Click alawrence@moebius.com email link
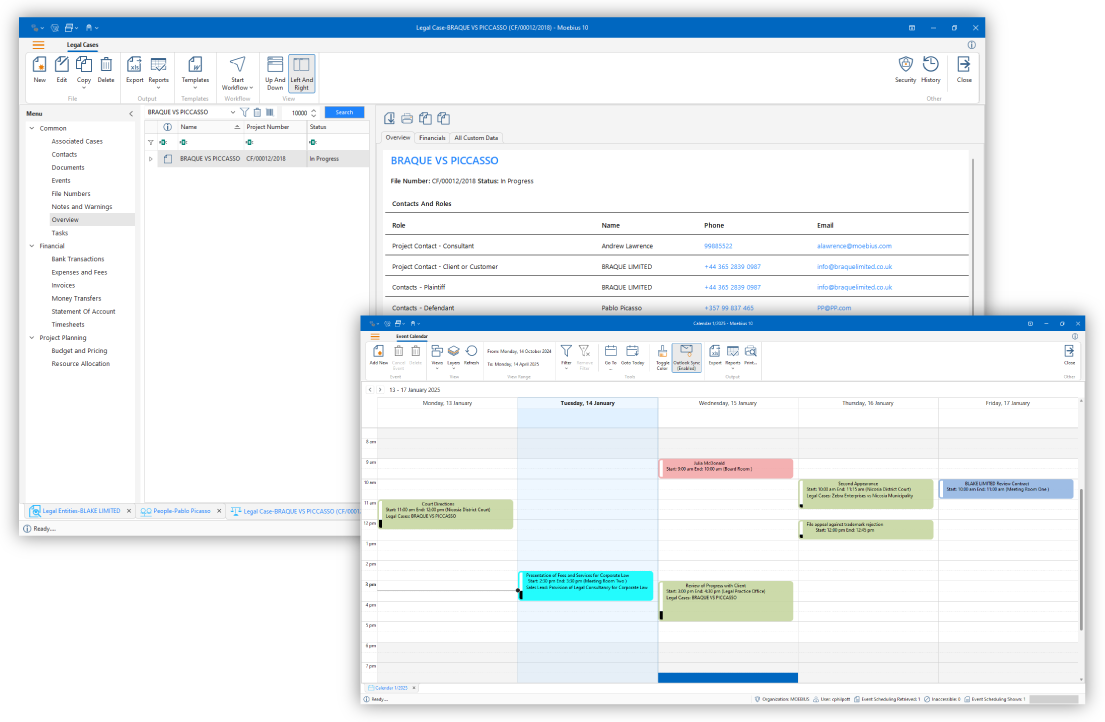This screenshot has height=722, width=1105. (x=853, y=246)
